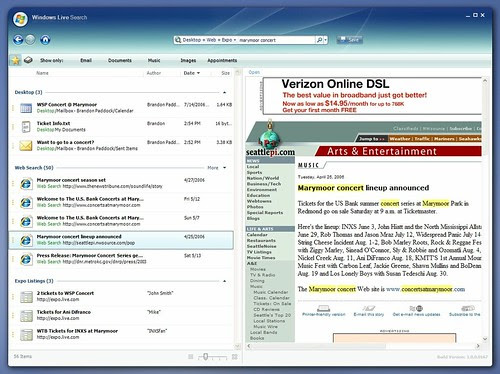Click the text file icon for Ticket Info.txt
This screenshot has width=500, height=374.
click(x=26, y=127)
